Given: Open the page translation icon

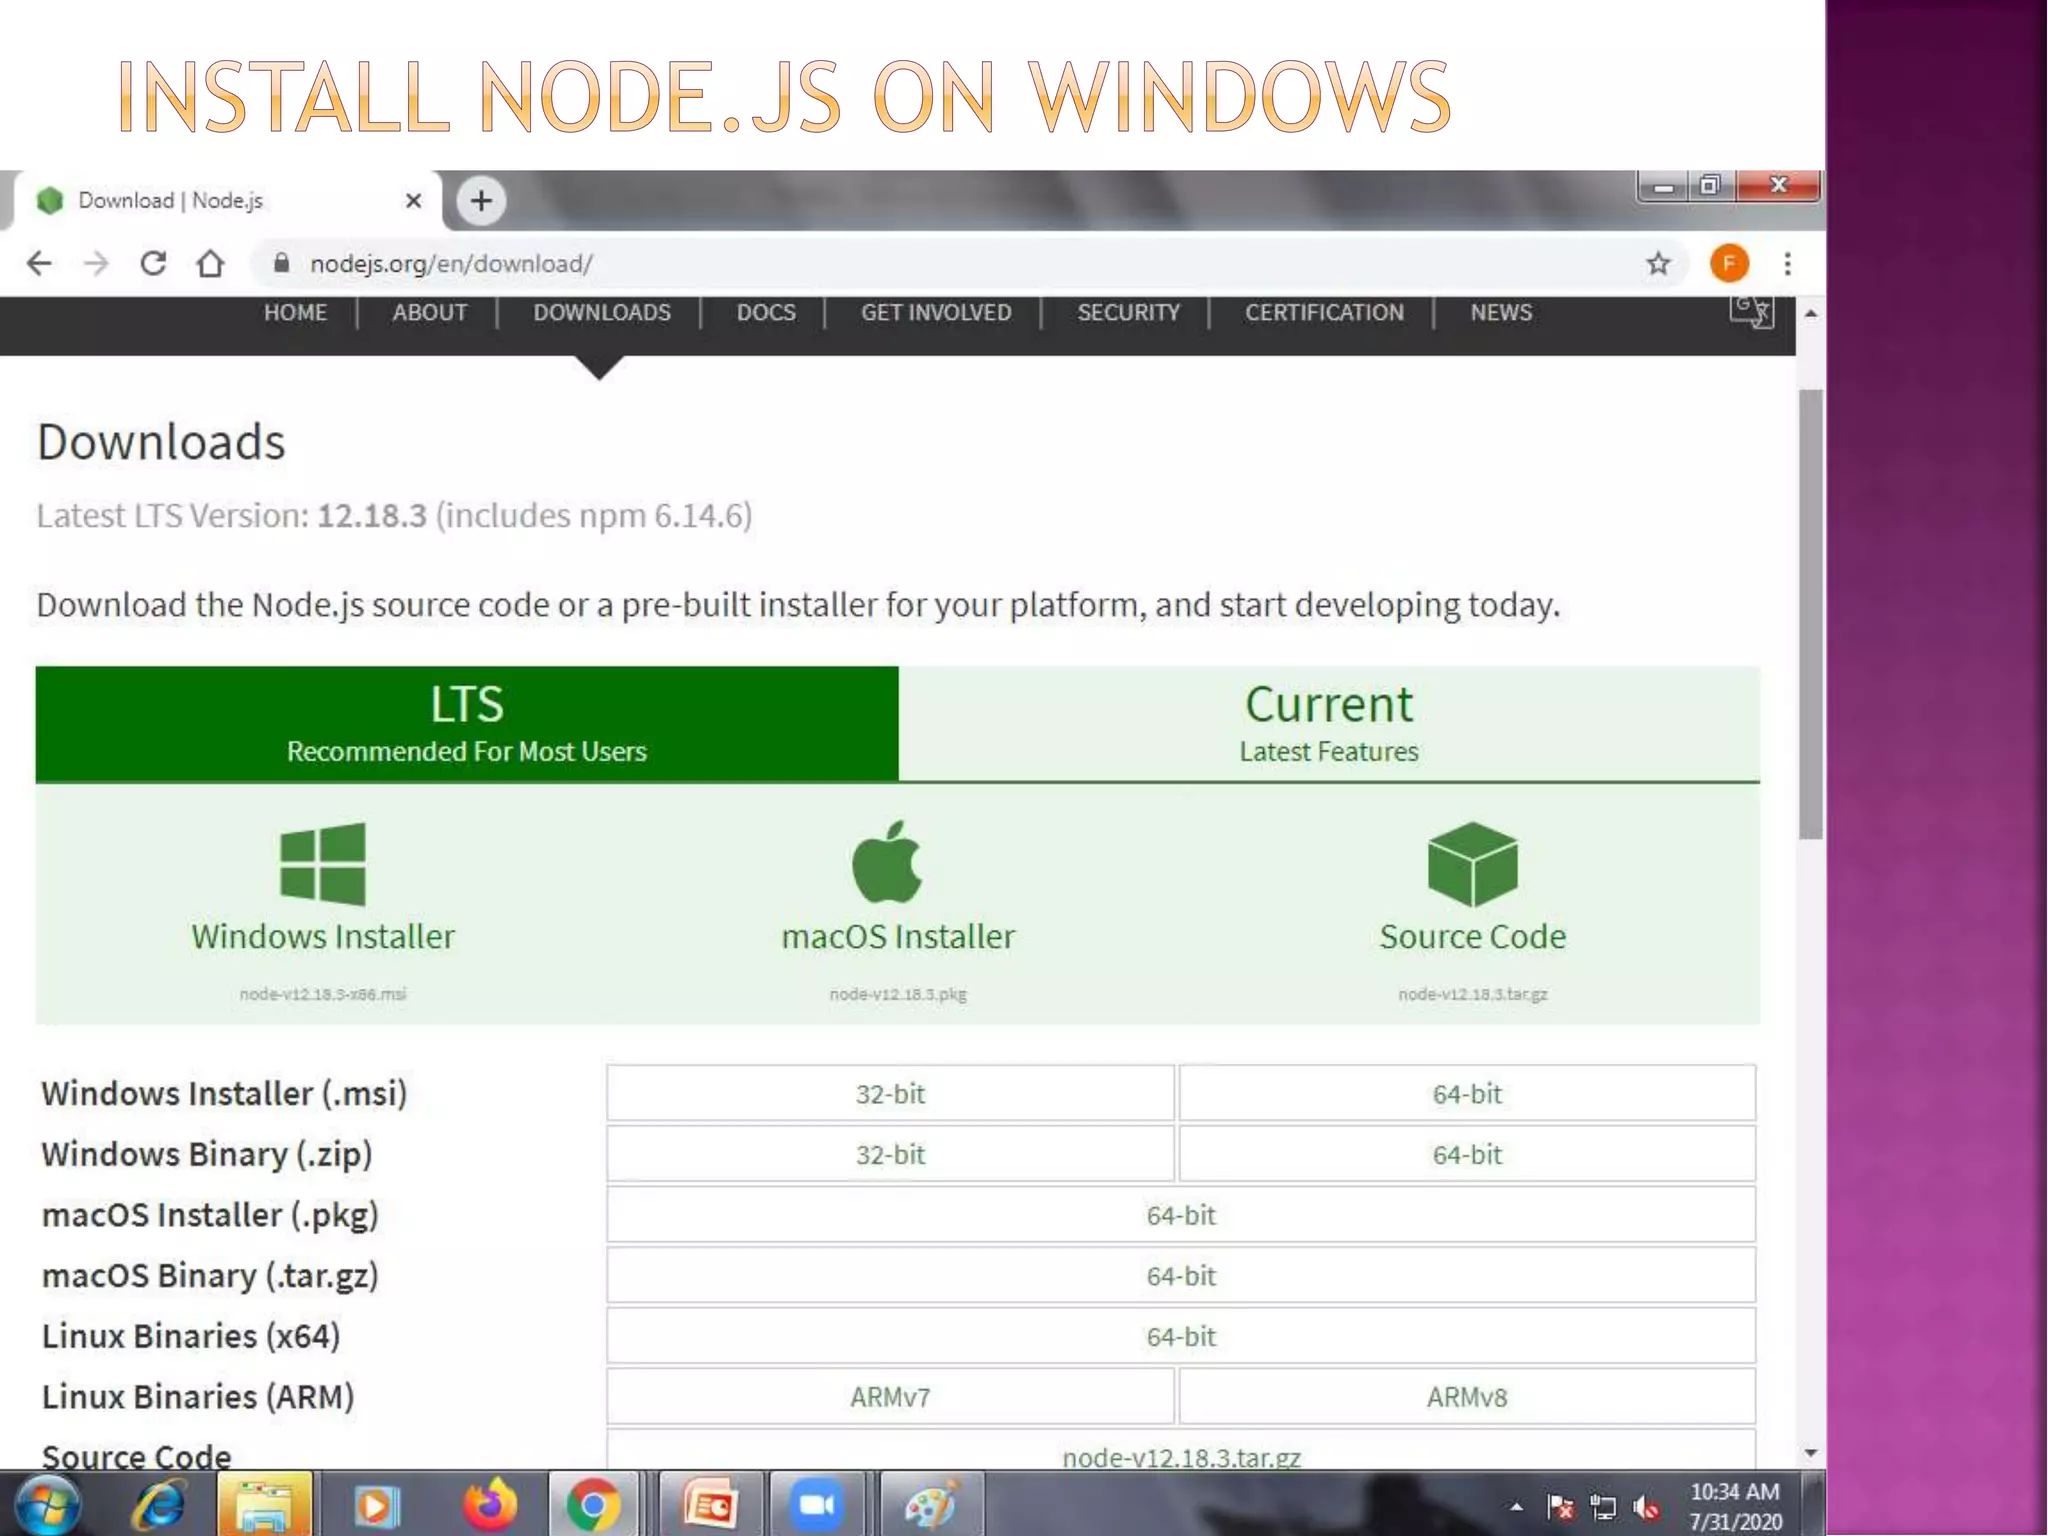Looking at the screenshot, I should click(x=1751, y=312).
